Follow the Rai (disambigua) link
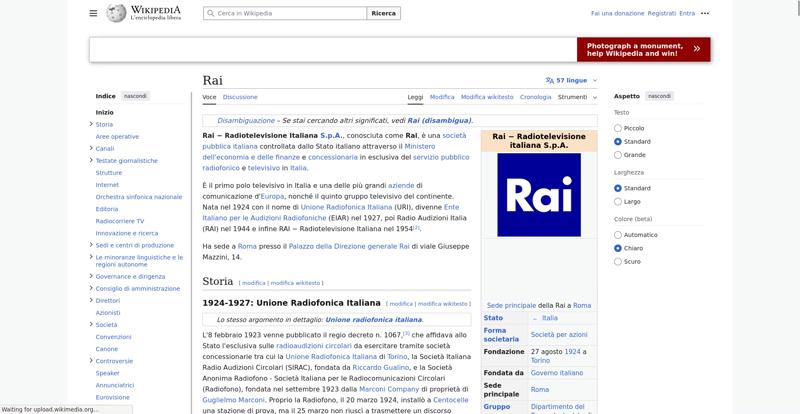 [439, 120]
